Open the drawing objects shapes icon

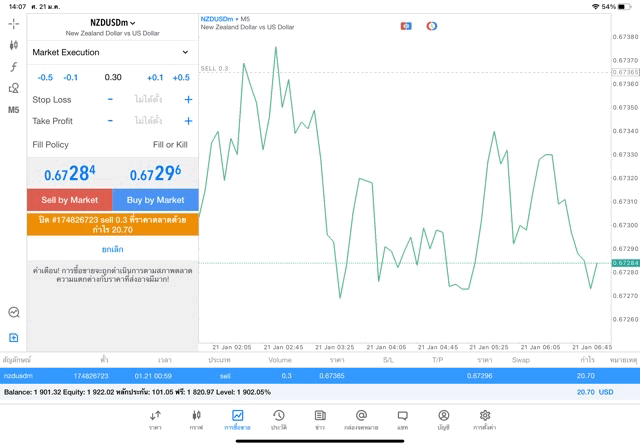(13, 88)
